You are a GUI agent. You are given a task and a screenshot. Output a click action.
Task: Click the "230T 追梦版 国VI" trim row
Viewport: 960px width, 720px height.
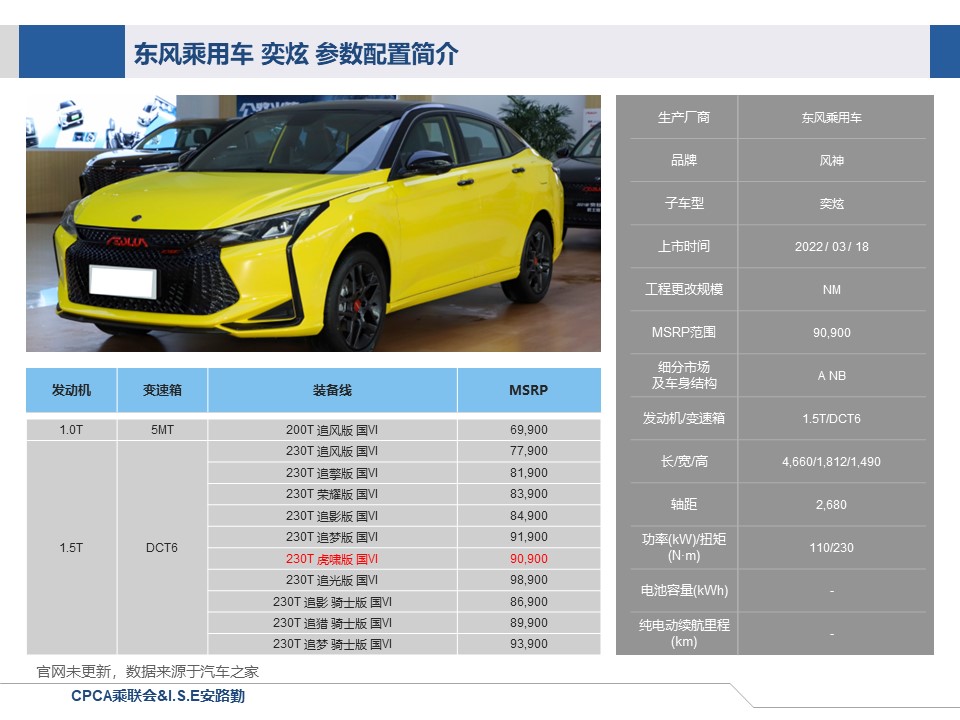click(x=332, y=537)
